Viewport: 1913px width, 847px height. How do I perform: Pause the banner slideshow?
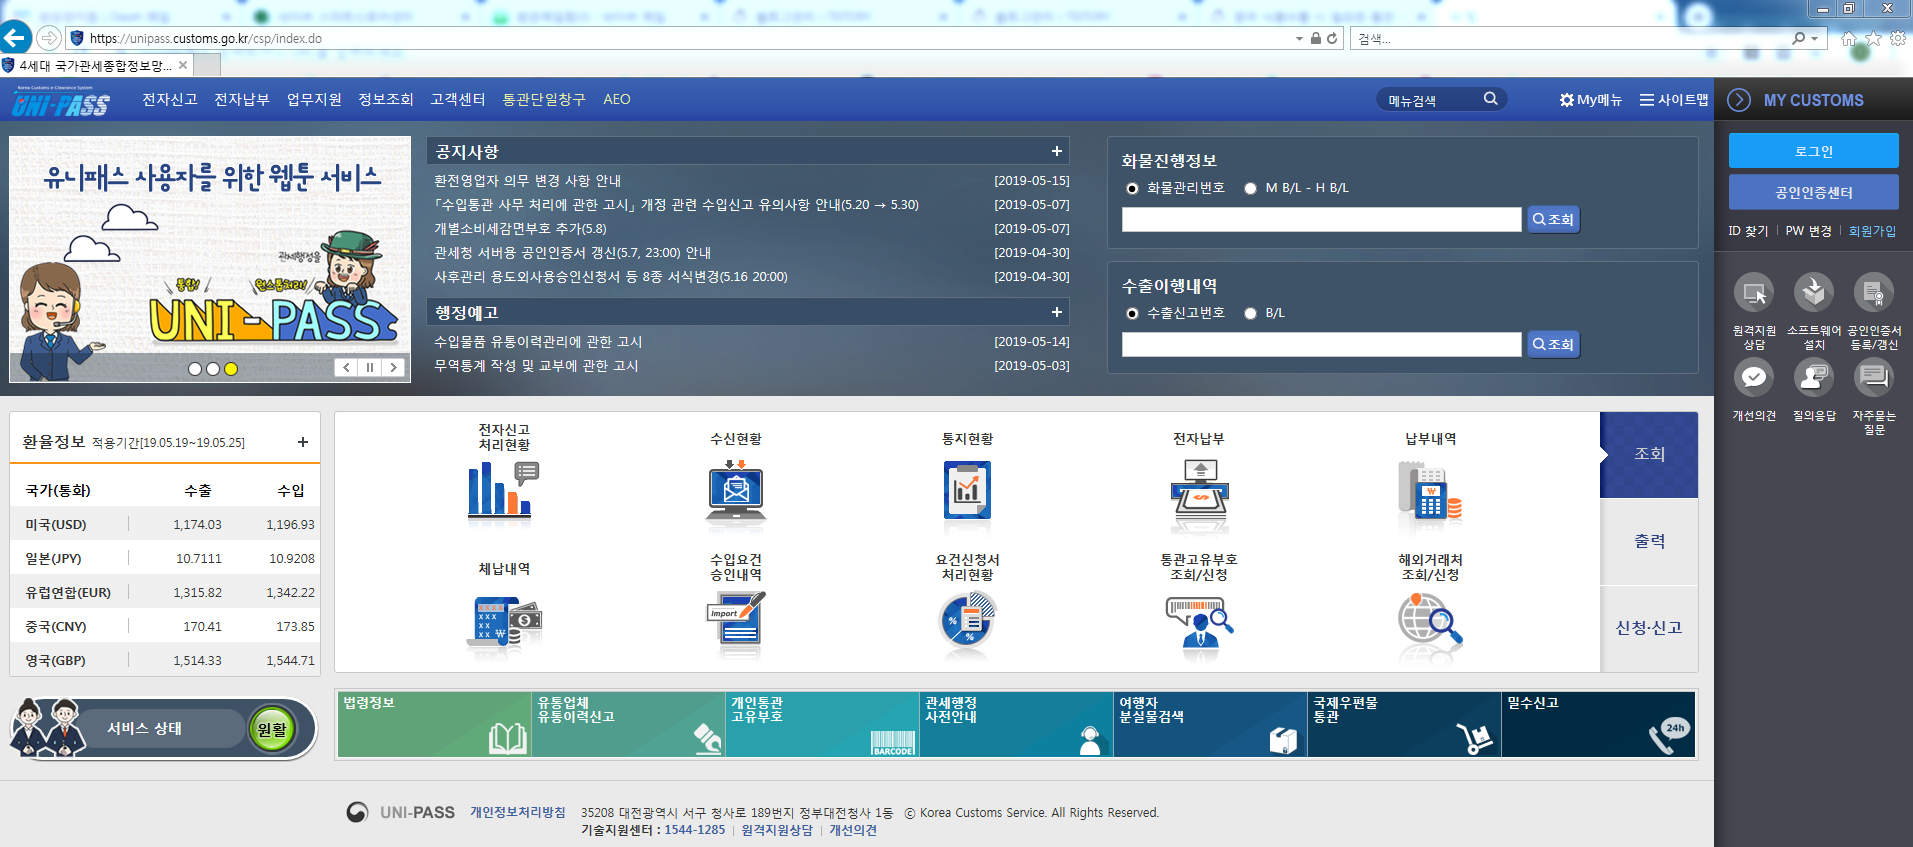(370, 367)
